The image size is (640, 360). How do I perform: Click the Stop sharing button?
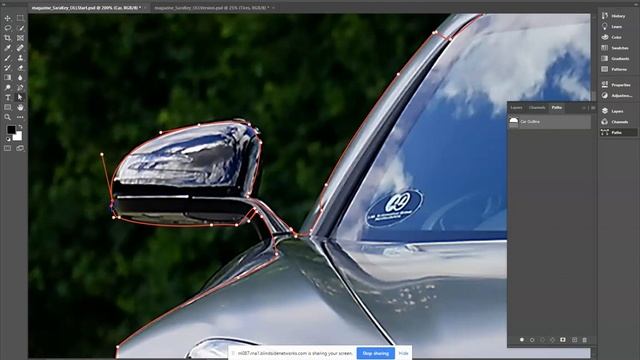tap(376, 353)
